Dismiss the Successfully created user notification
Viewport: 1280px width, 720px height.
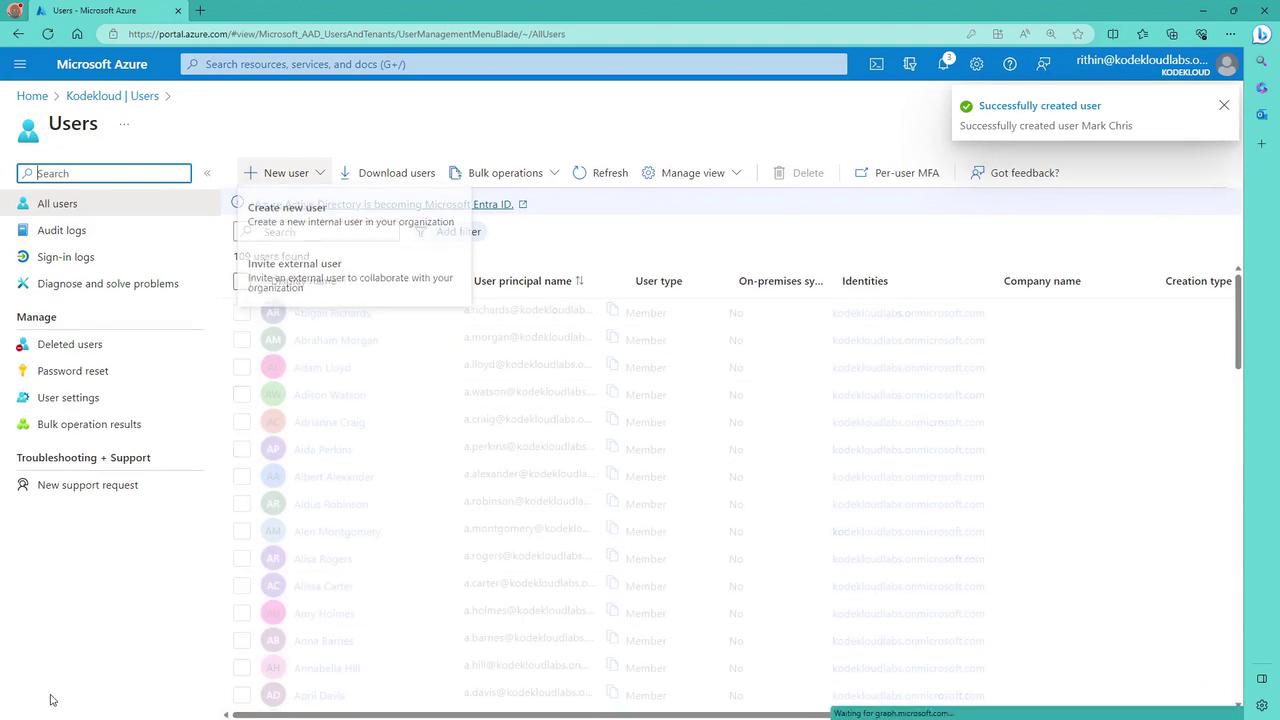1224,105
